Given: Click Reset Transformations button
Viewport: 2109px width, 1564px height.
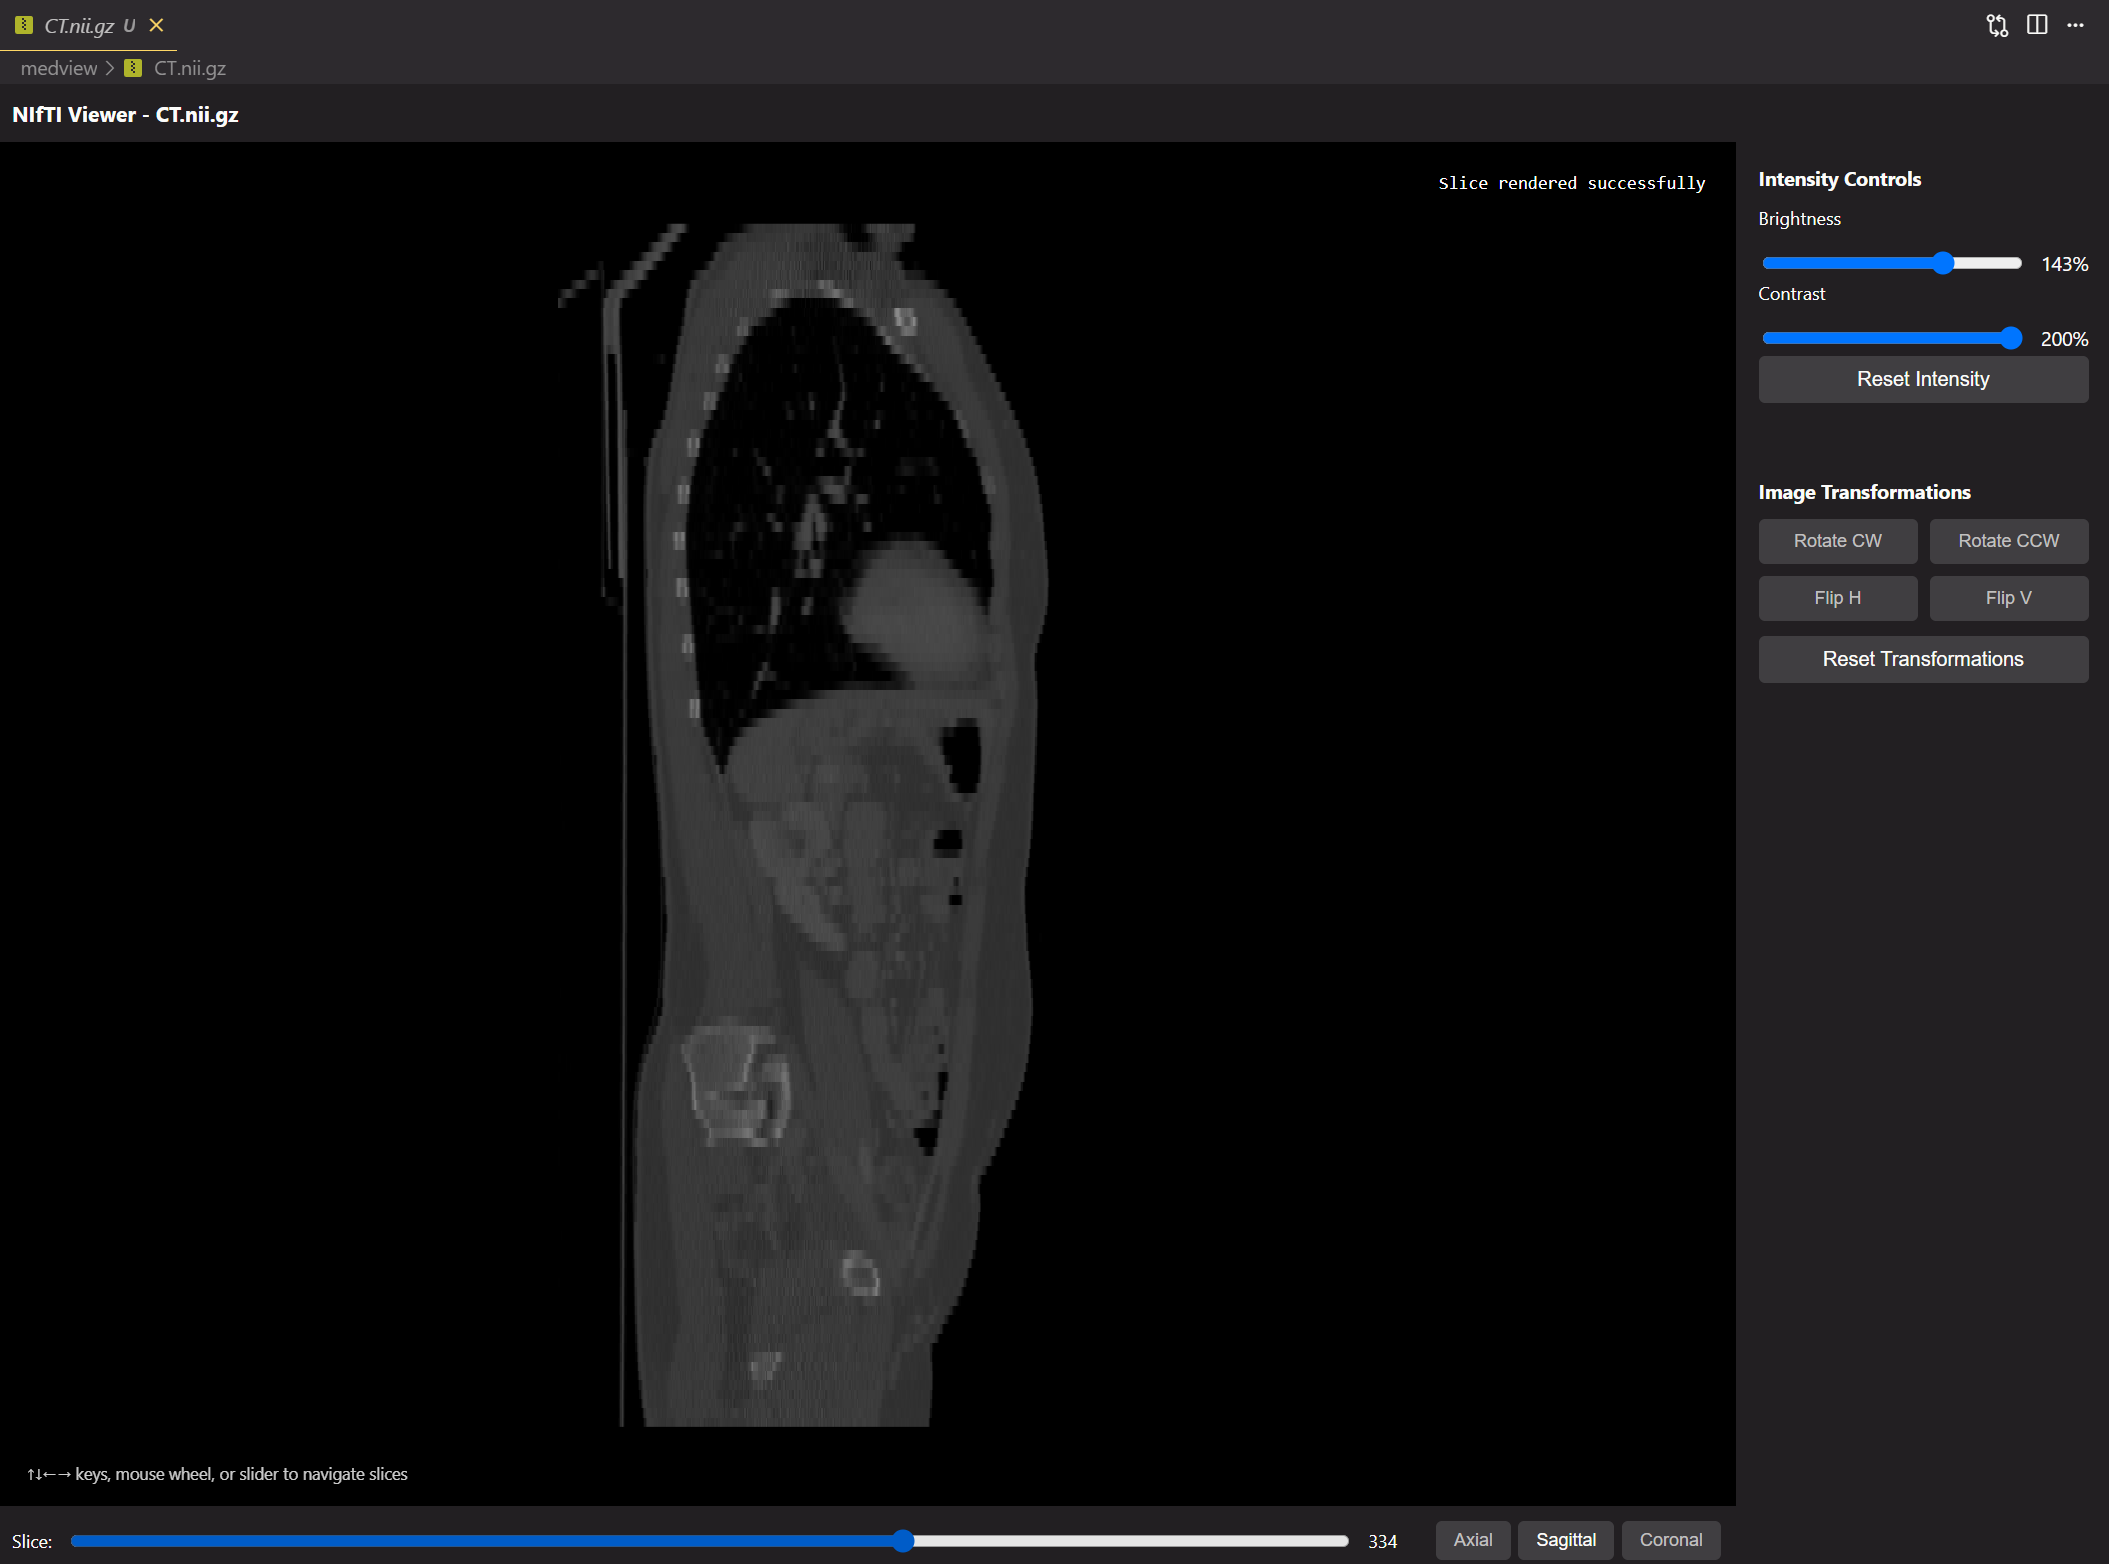Looking at the screenshot, I should [x=1923, y=659].
